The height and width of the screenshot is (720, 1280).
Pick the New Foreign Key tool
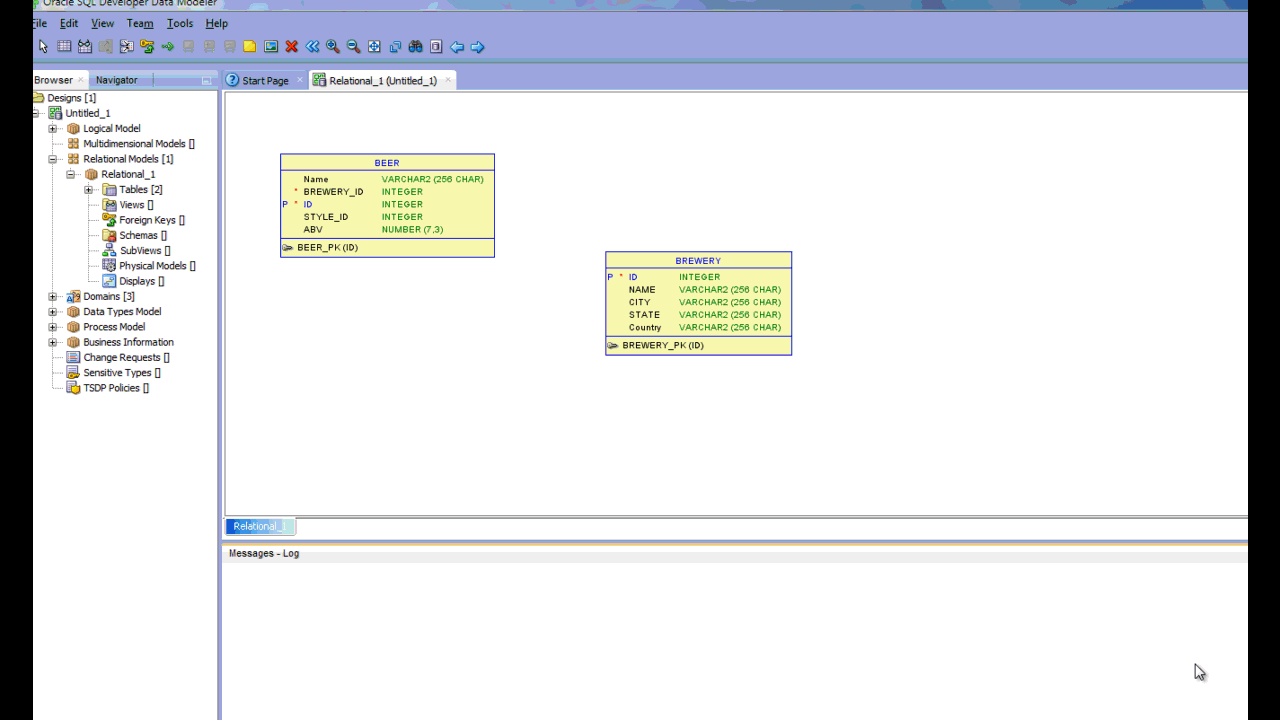148,46
